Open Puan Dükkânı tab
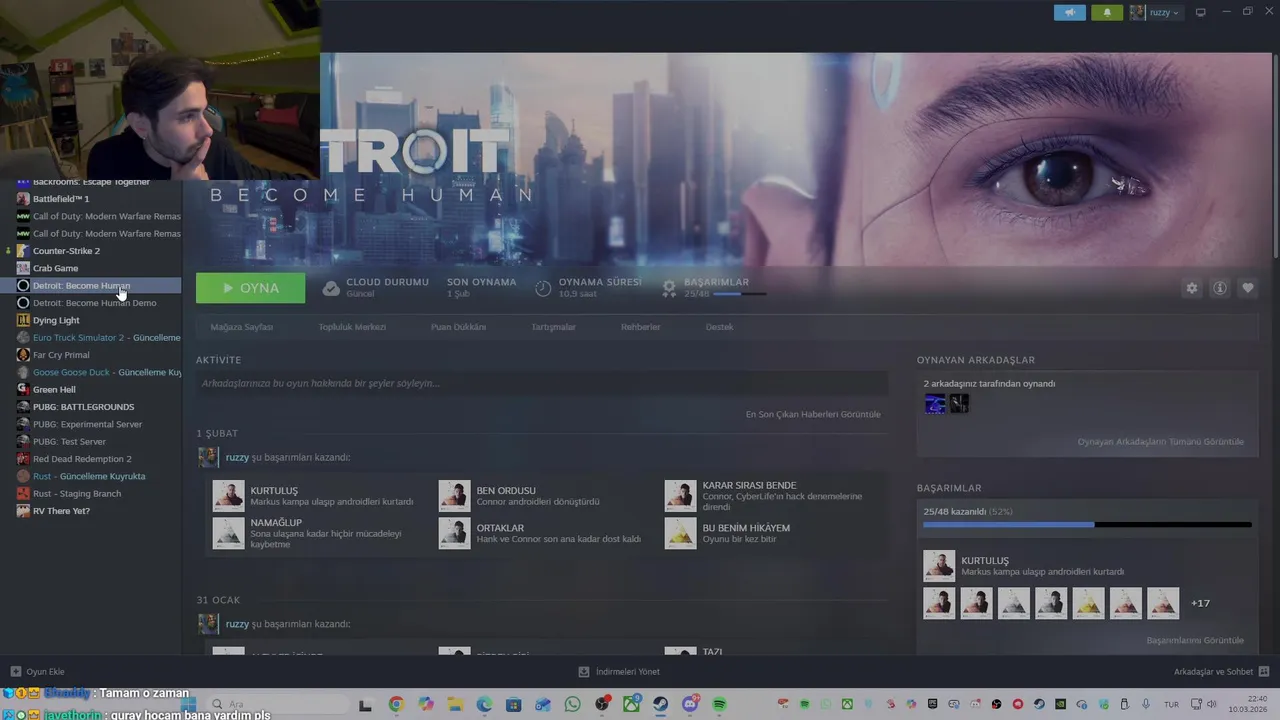1280x720 pixels. pyautogui.click(x=458, y=327)
